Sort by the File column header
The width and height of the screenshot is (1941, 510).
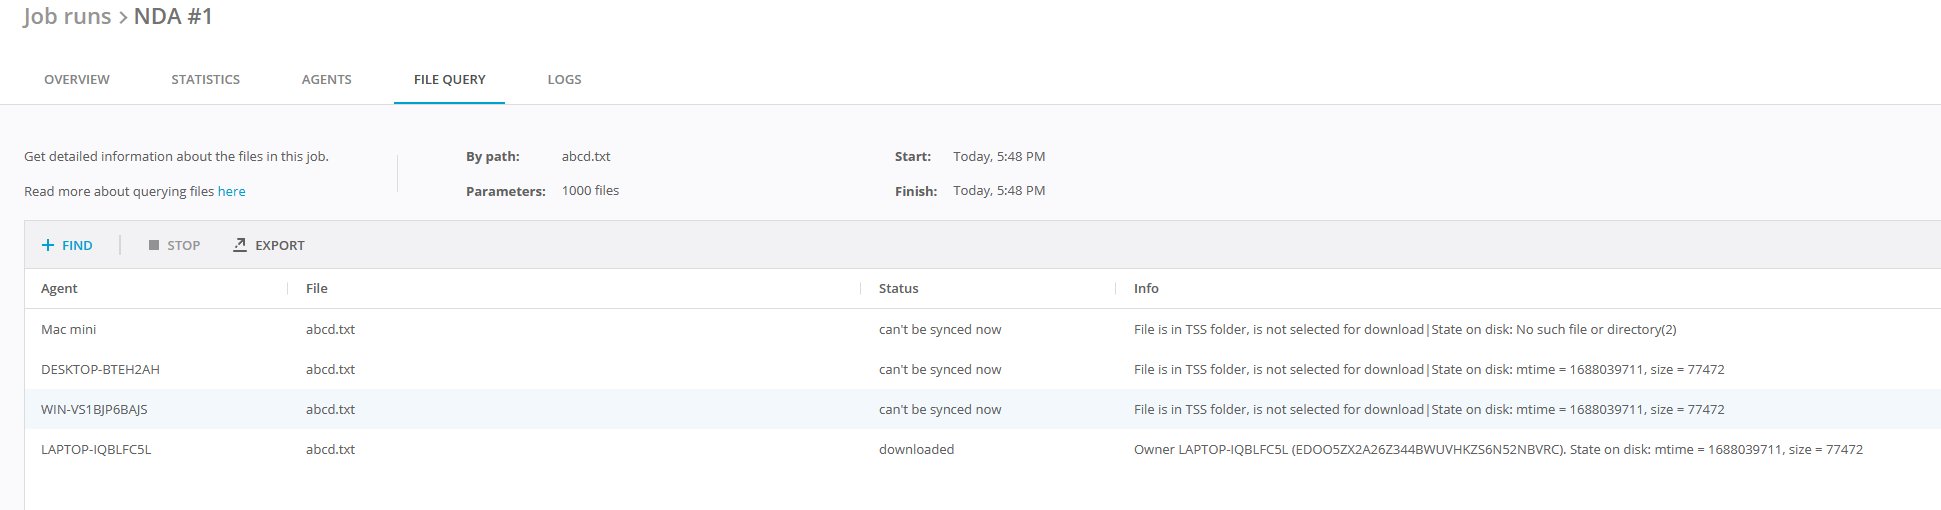[316, 288]
